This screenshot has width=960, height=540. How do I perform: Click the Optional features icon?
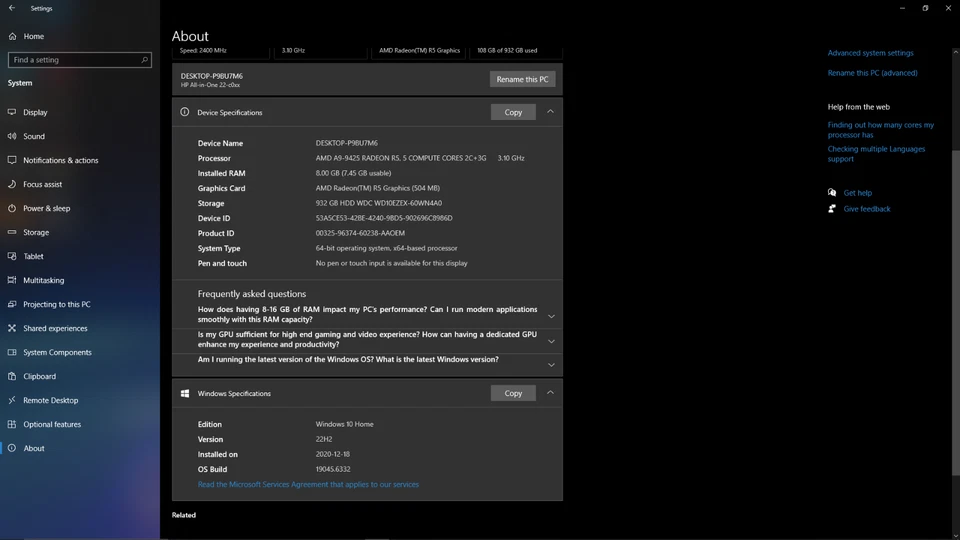point(12,424)
